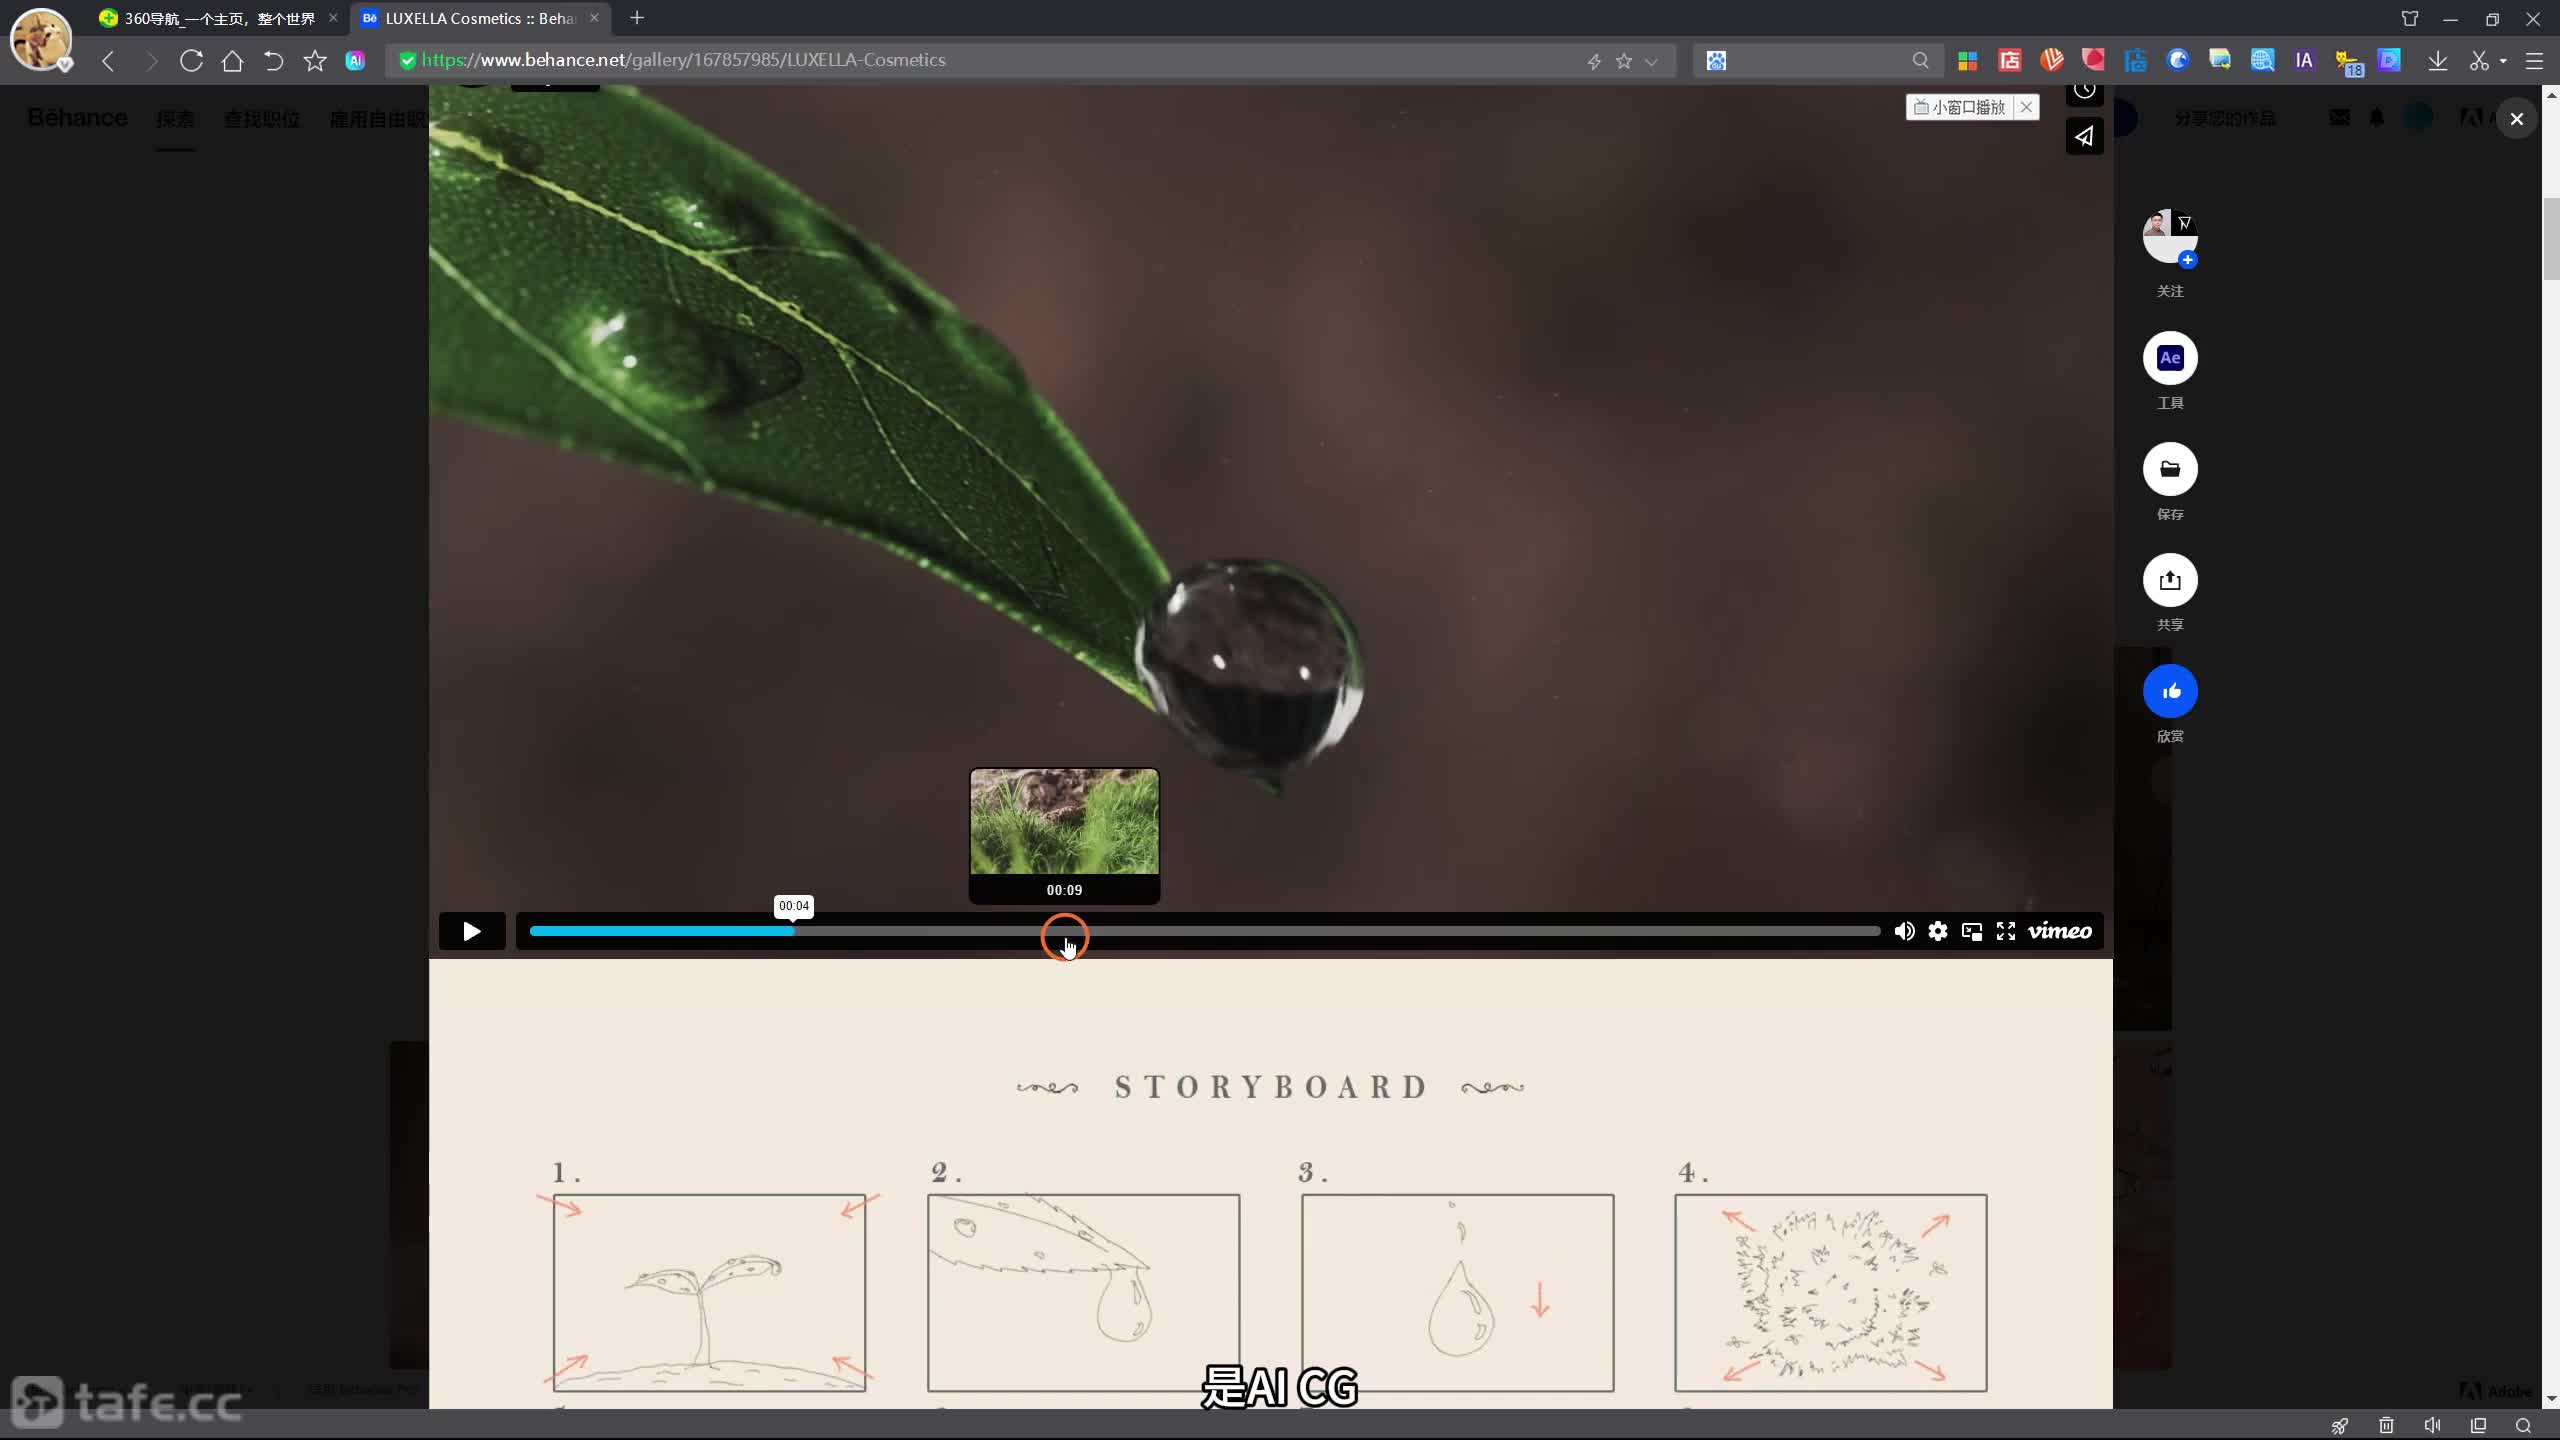Expand the address bar dropdown chevron

(x=1651, y=61)
